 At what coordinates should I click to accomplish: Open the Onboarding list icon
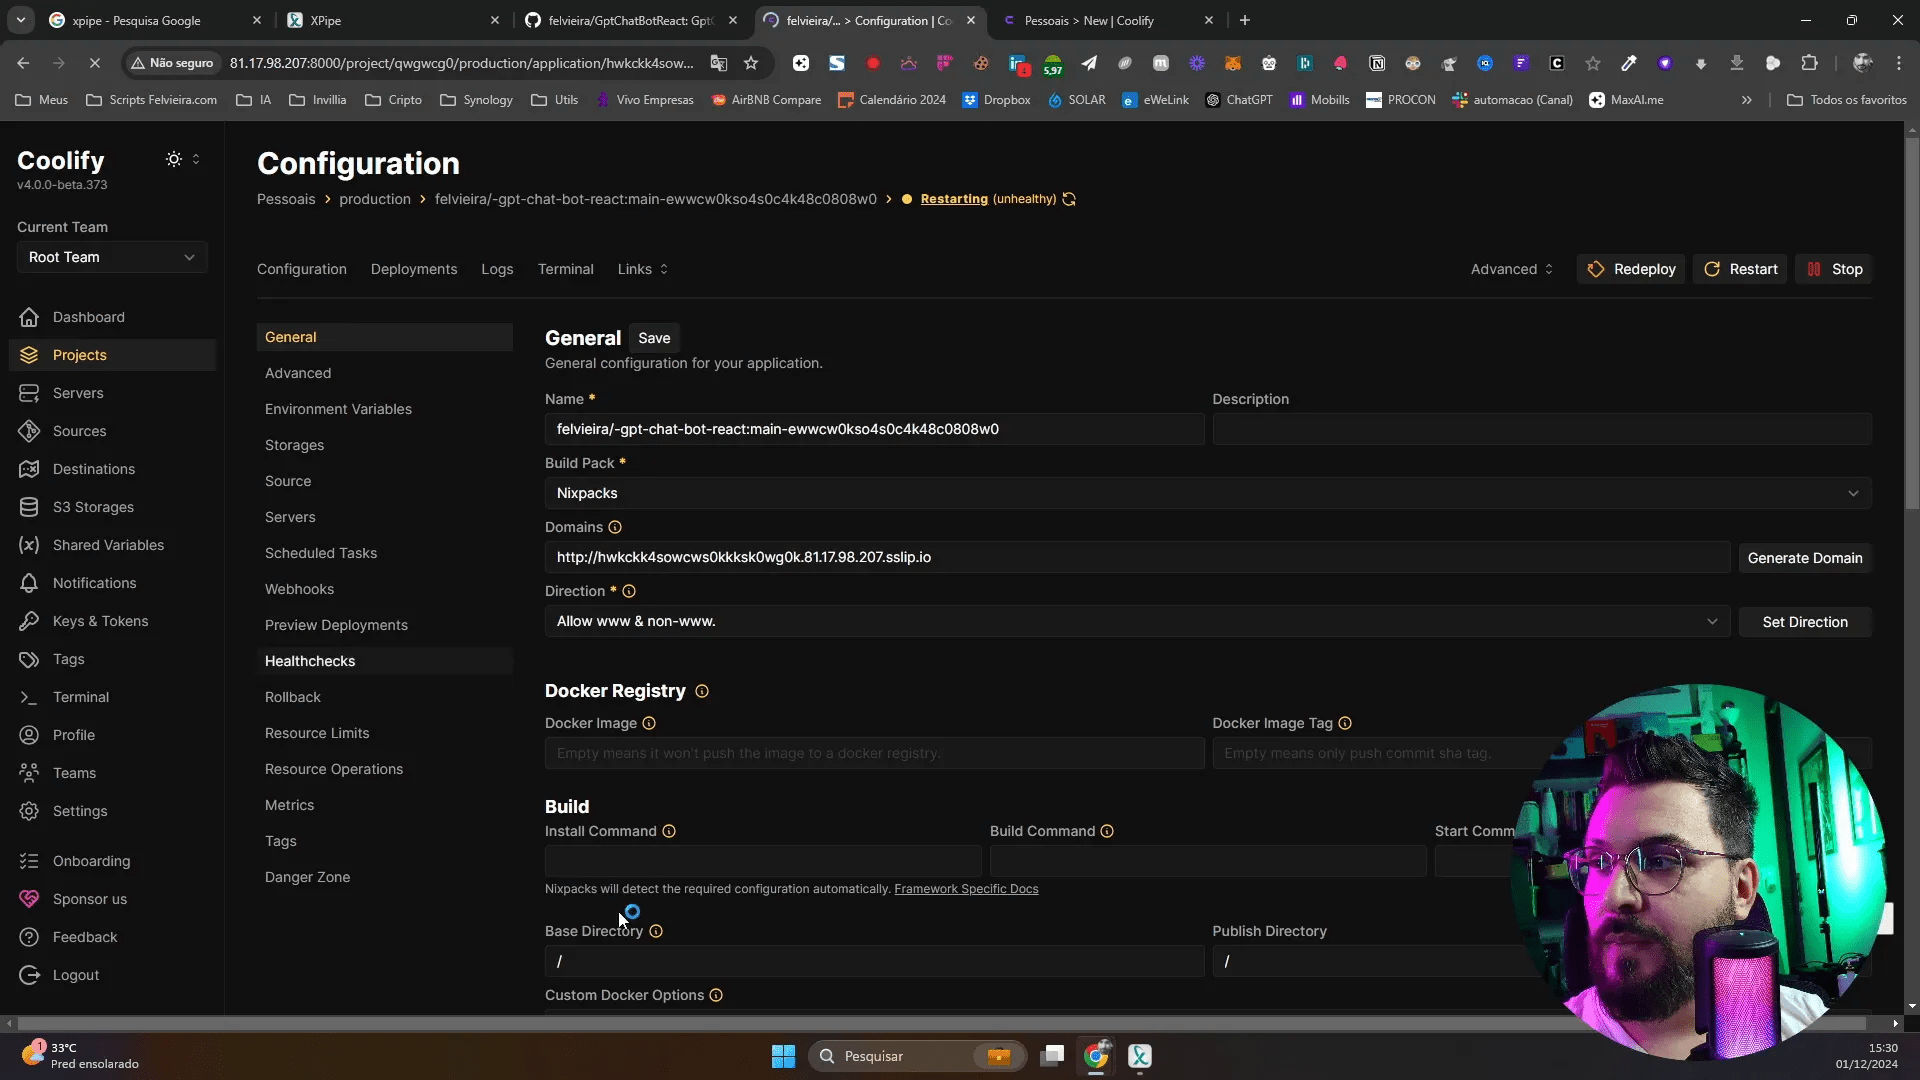(29, 861)
